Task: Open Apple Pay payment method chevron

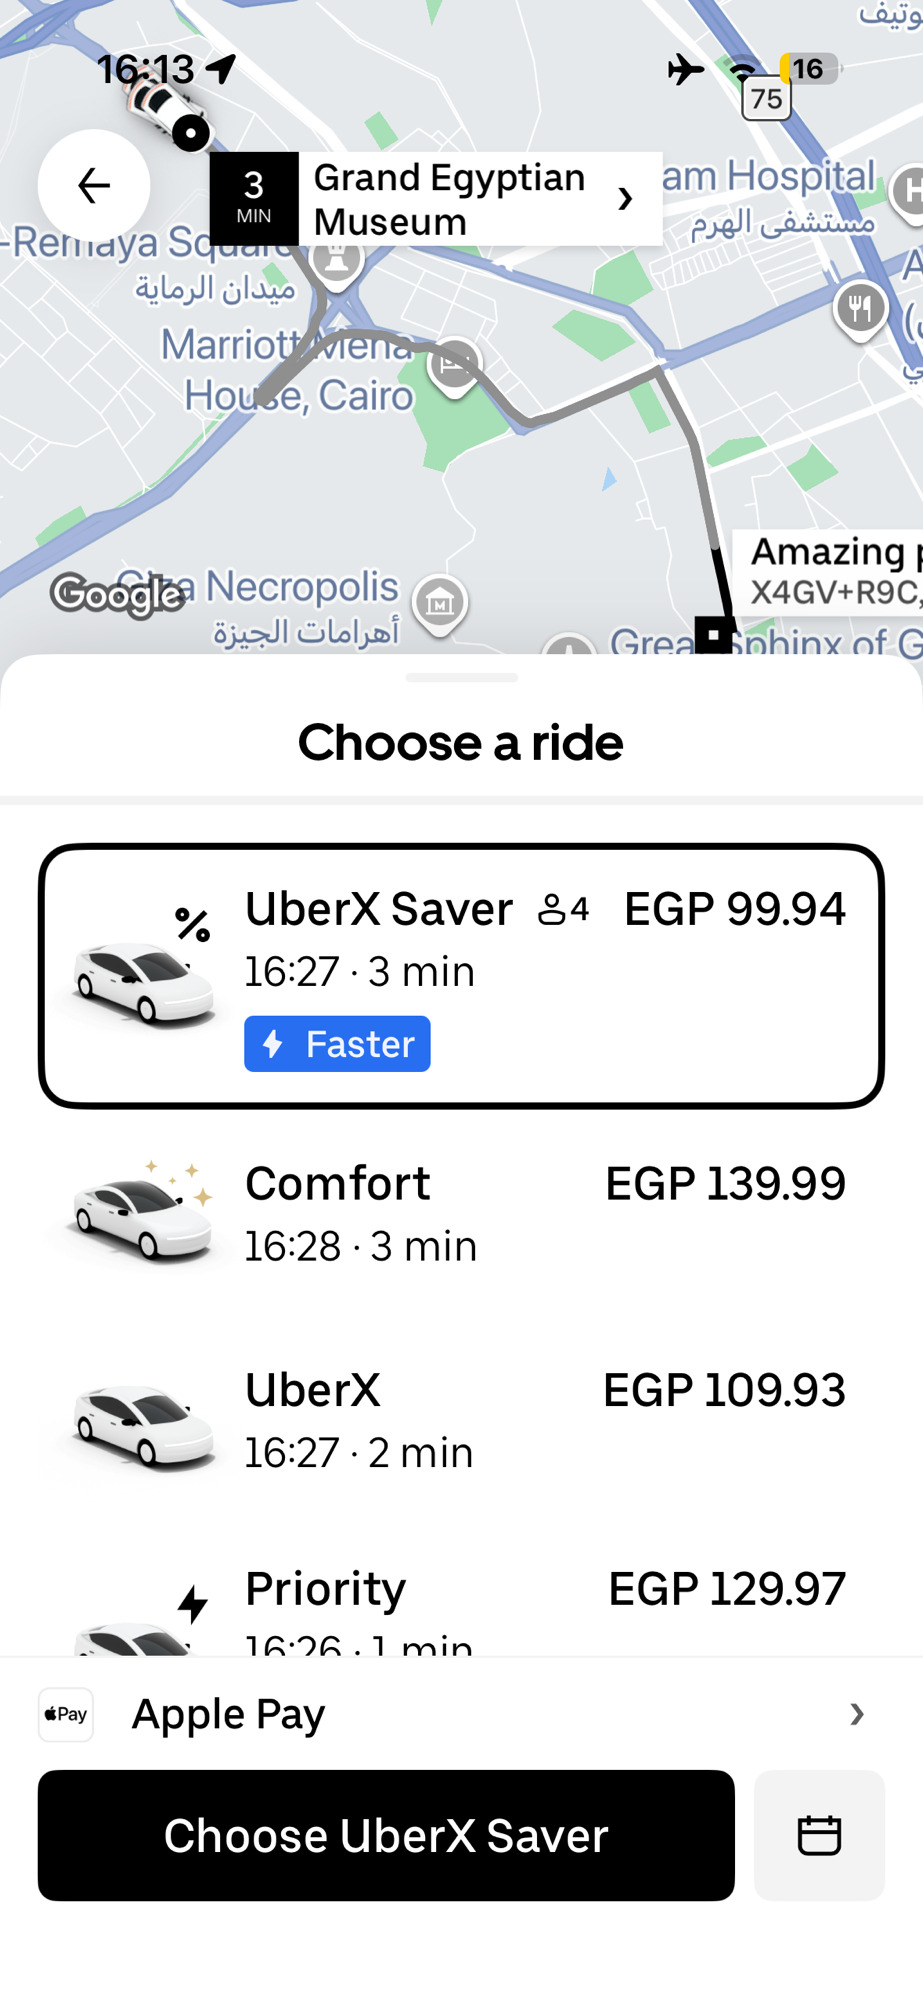Action: (856, 1714)
